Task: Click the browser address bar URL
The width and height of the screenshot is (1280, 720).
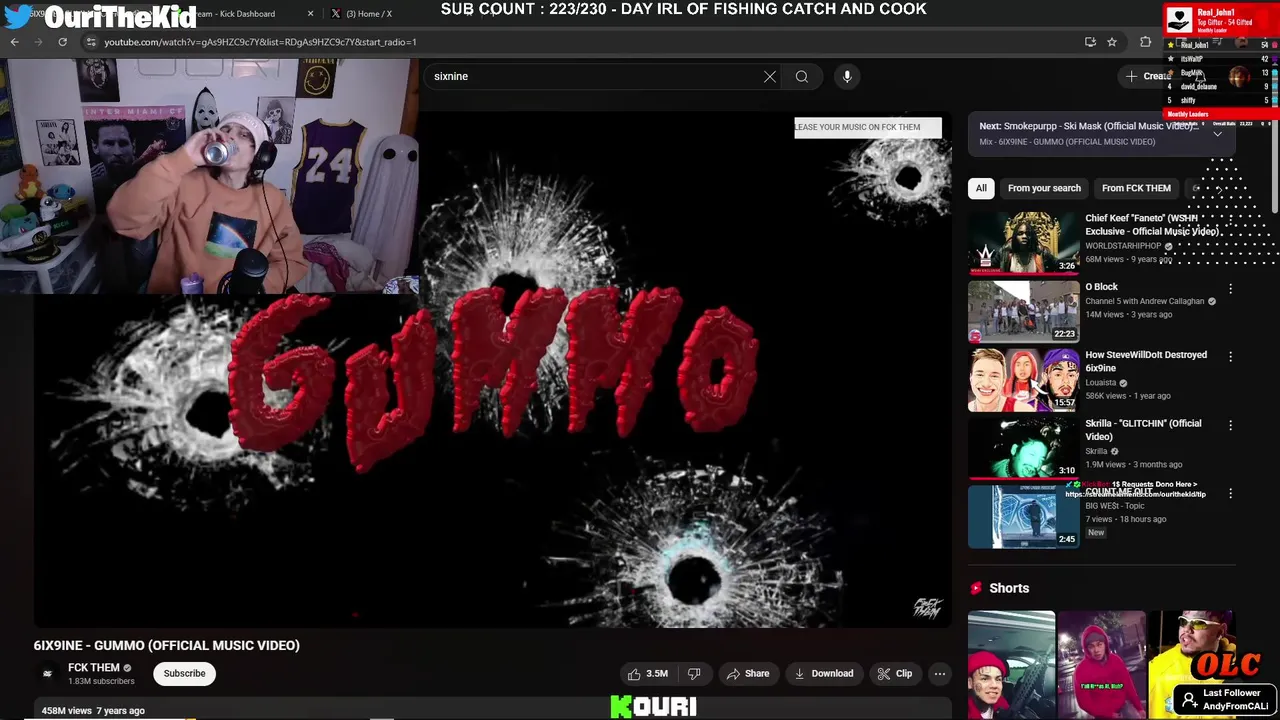Action: (260, 42)
